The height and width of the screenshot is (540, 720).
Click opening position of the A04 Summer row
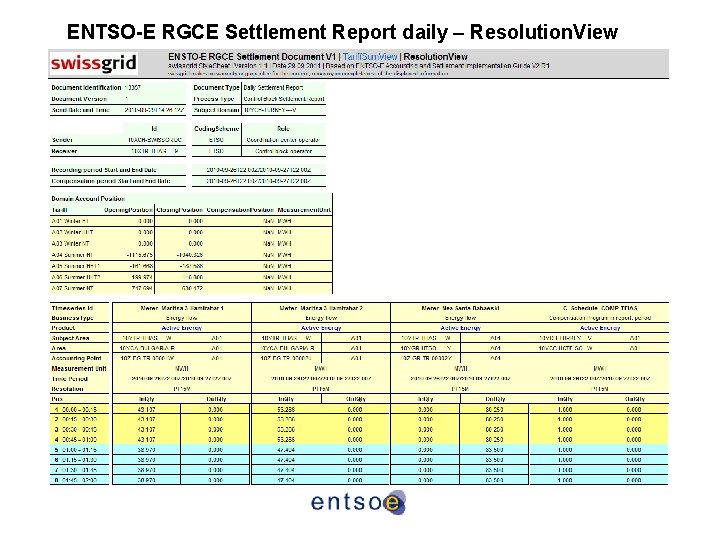[x=139, y=255]
